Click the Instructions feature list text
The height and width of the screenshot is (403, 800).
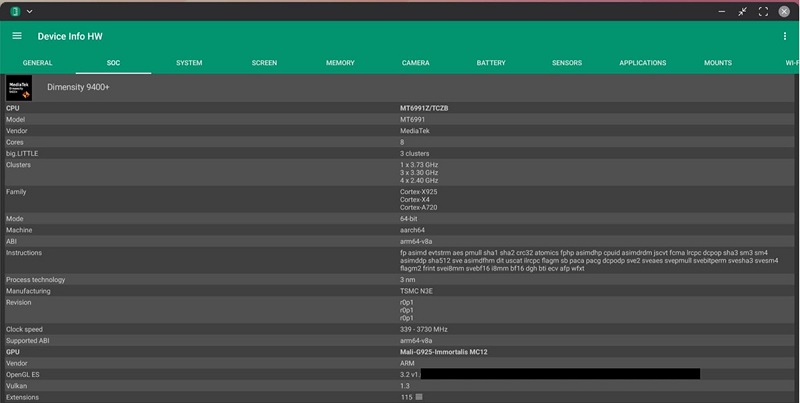point(589,261)
